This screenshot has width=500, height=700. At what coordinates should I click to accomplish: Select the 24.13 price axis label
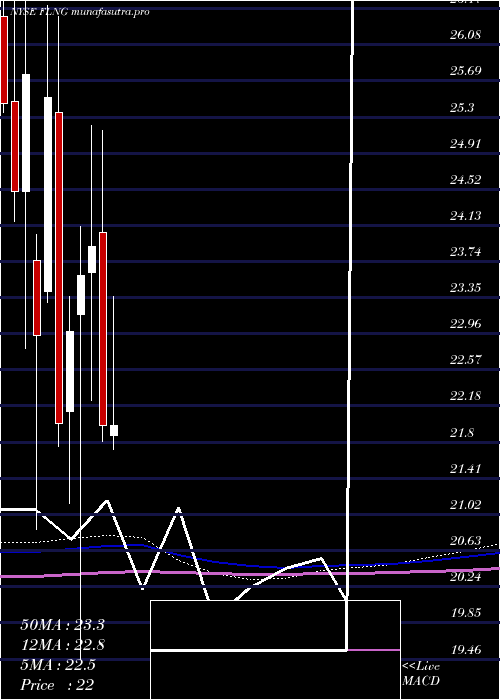click(x=465, y=216)
